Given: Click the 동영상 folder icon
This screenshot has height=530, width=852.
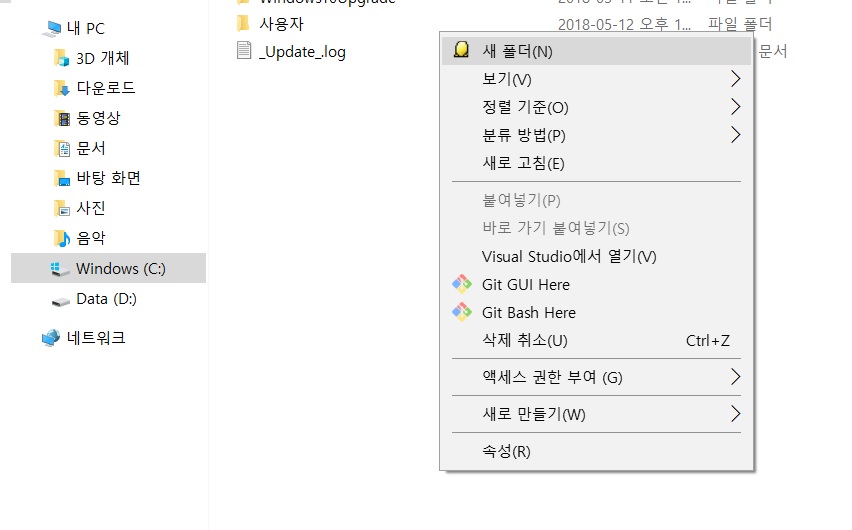Looking at the screenshot, I should tap(62, 118).
